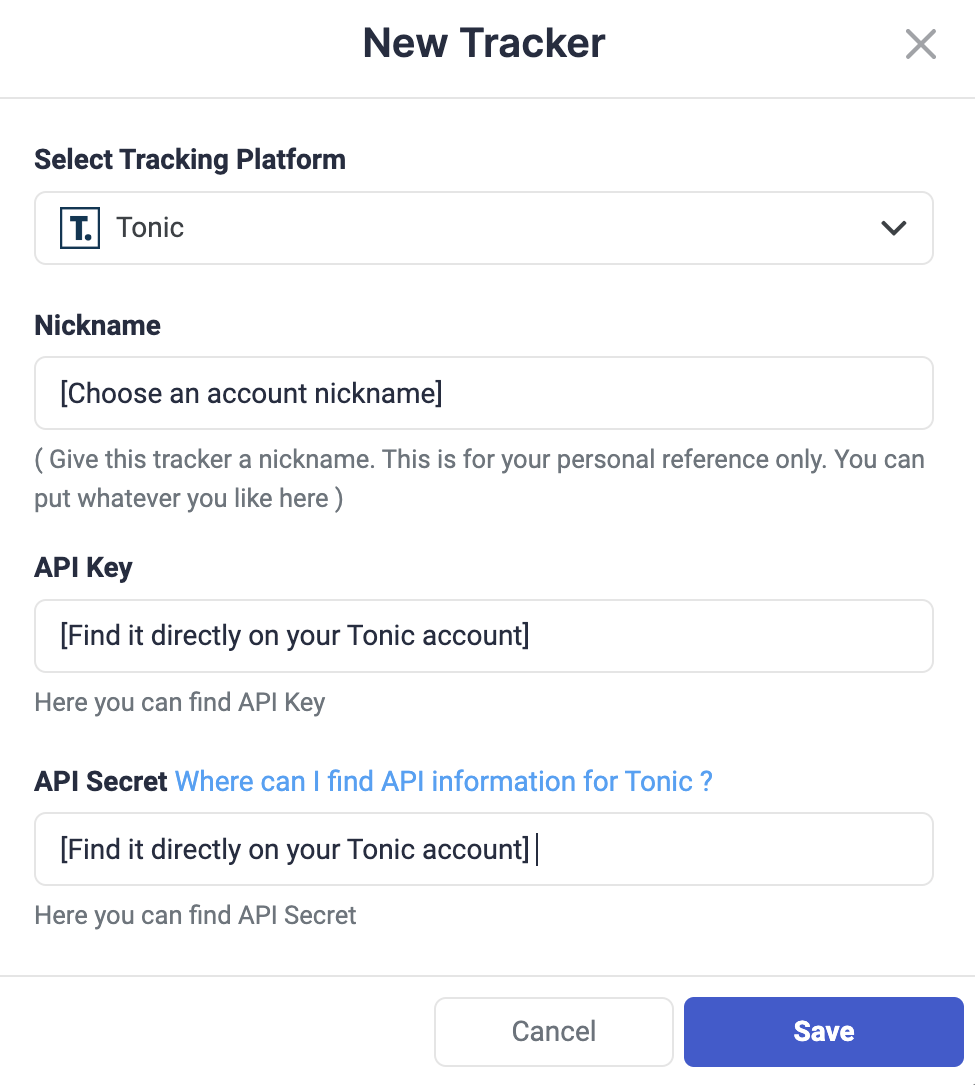Image resolution: width=975 pixels, height=1085 pixels.
Task: Expand the Select Tracking Platform combo box
Action: [x=484, y=228]
